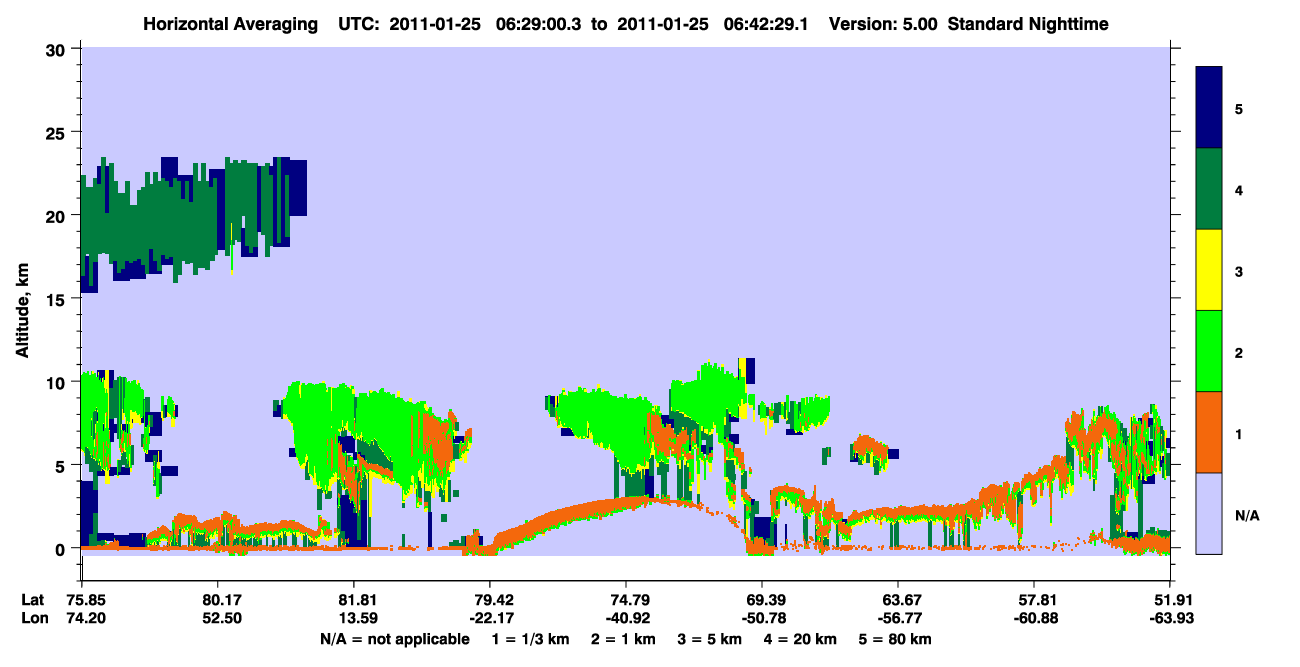Click legend entry "3 = 5 km"

pos(710,639)
